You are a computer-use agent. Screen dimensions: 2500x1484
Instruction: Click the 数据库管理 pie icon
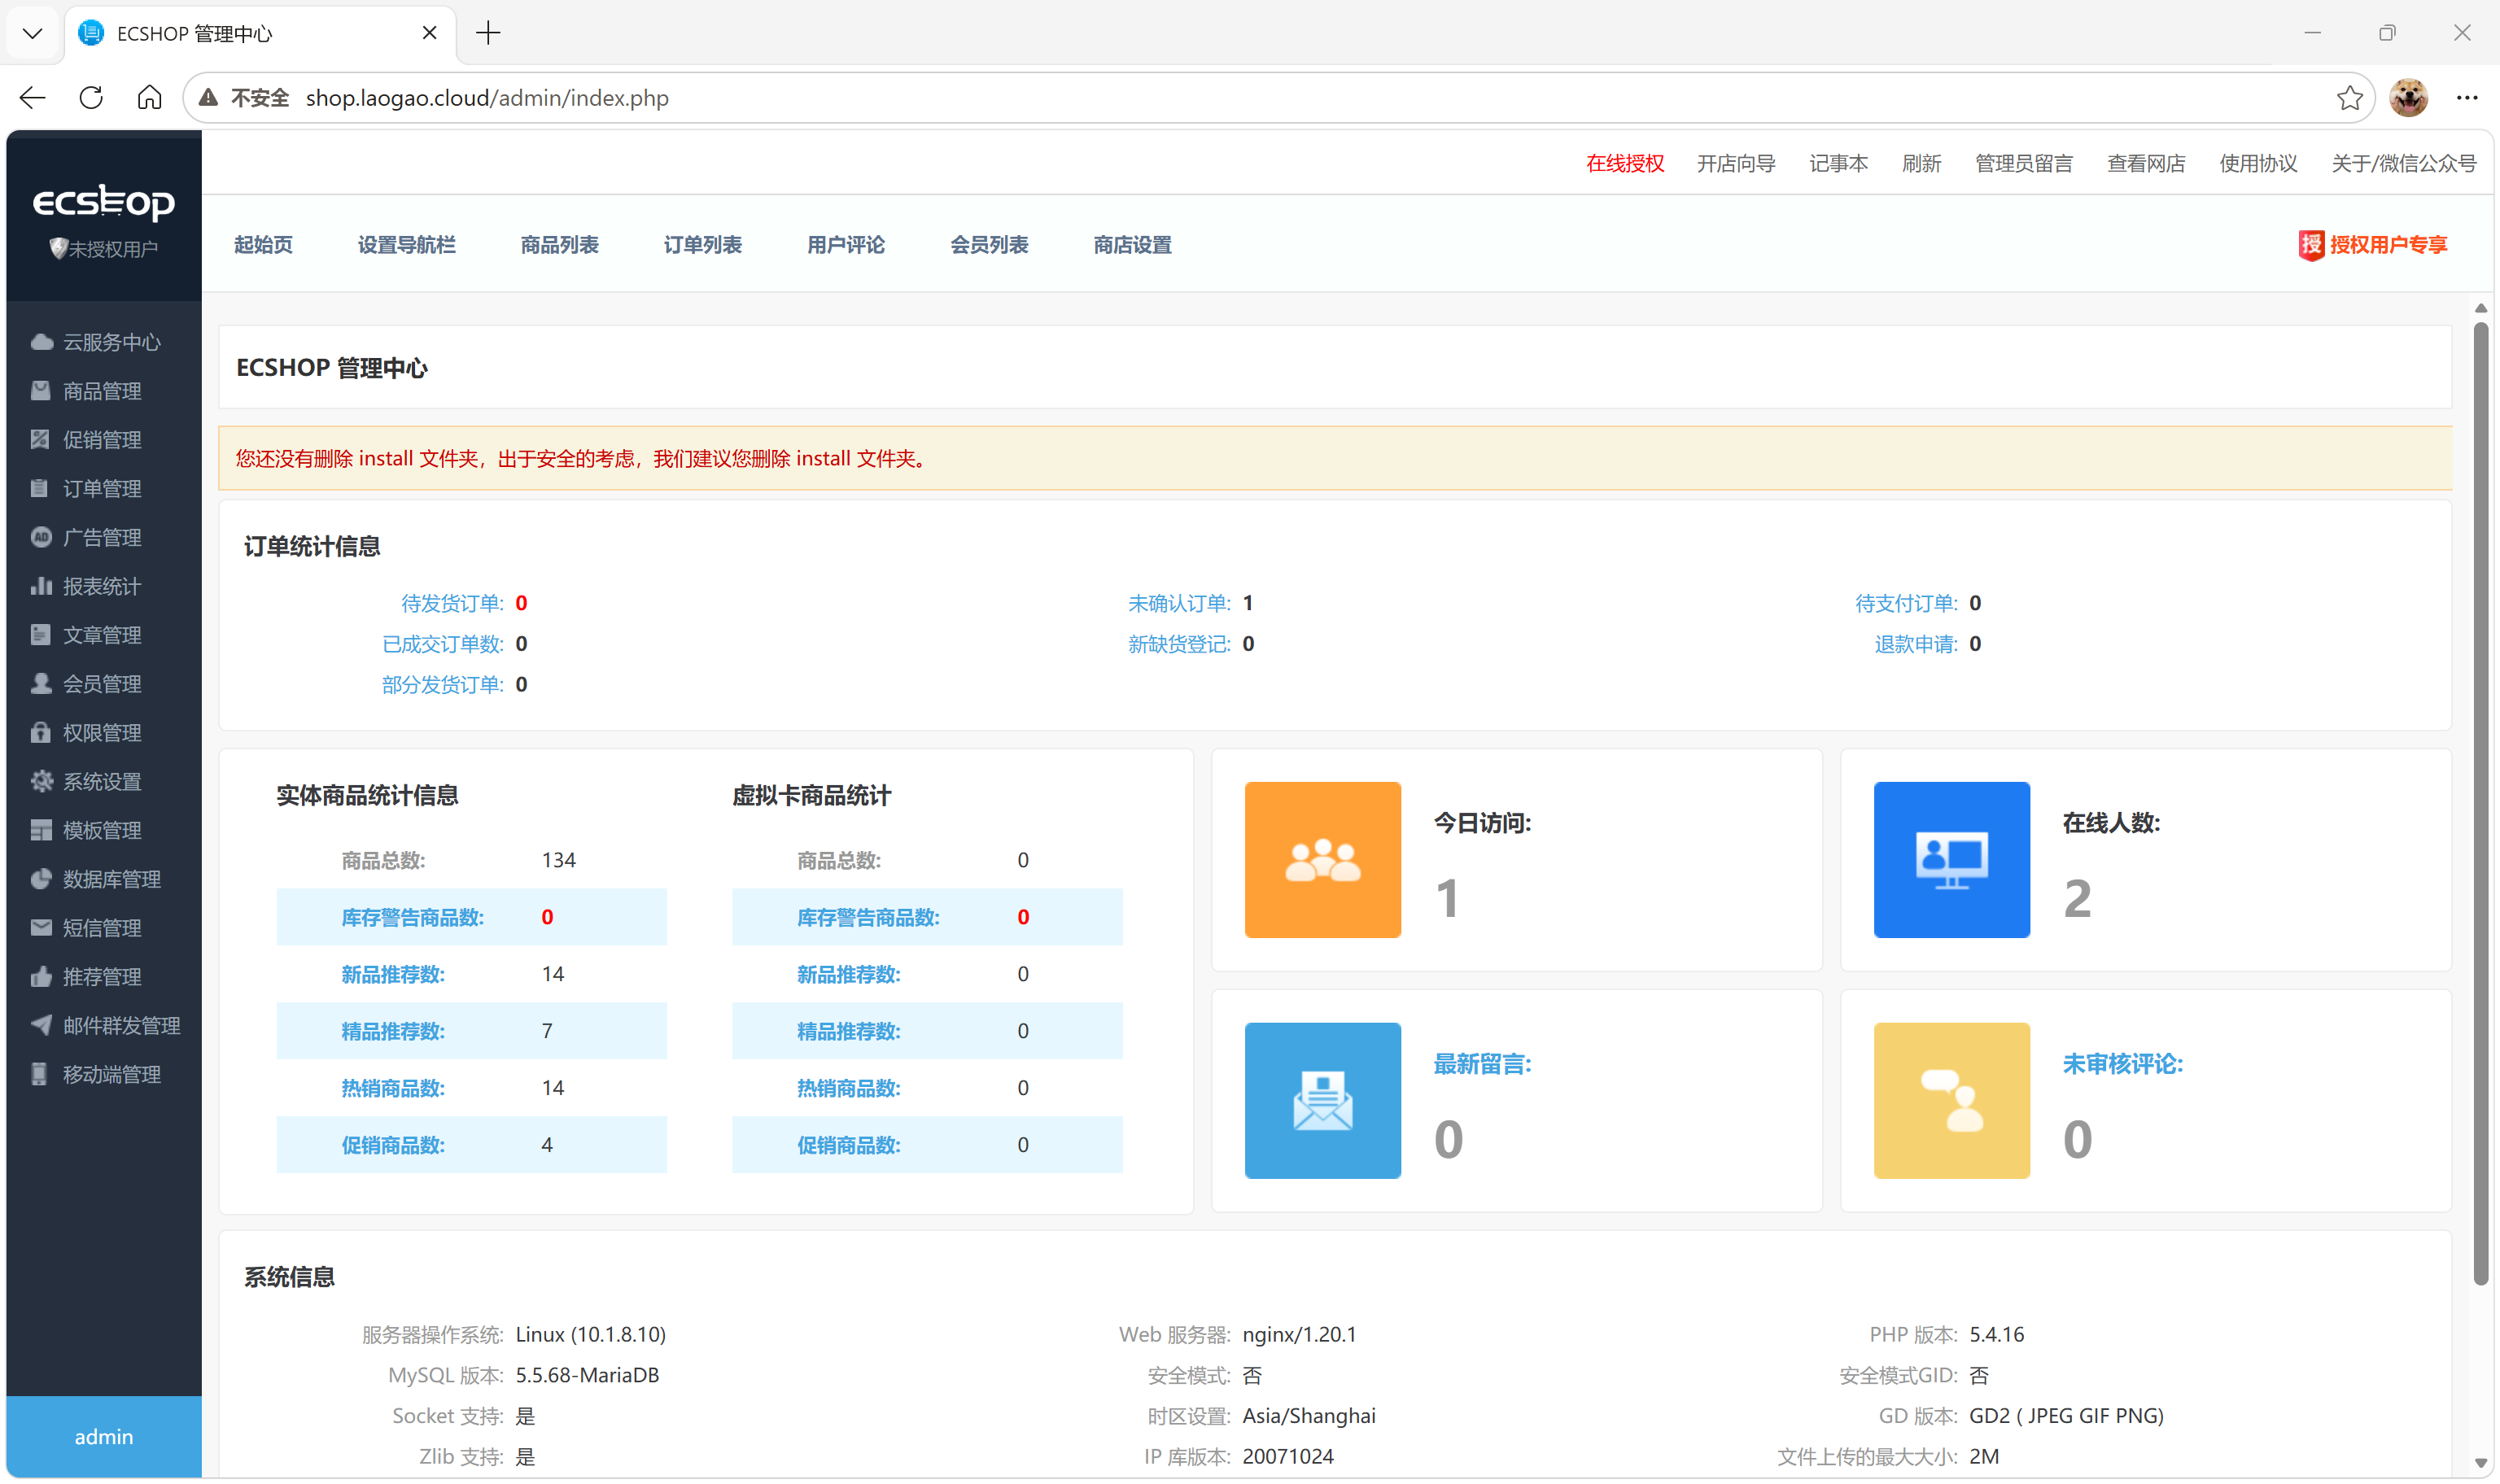click(41, 879)
